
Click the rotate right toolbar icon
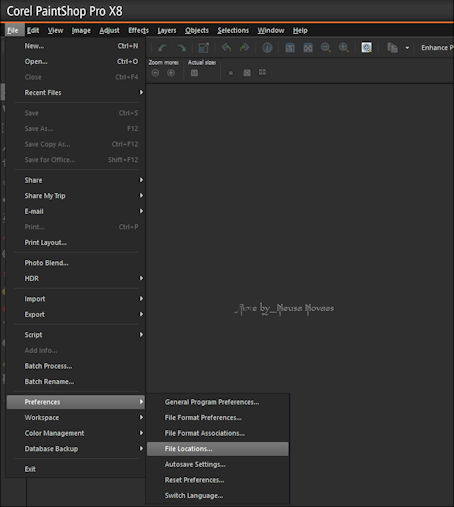pyautogui.click(x=182, y=48)
